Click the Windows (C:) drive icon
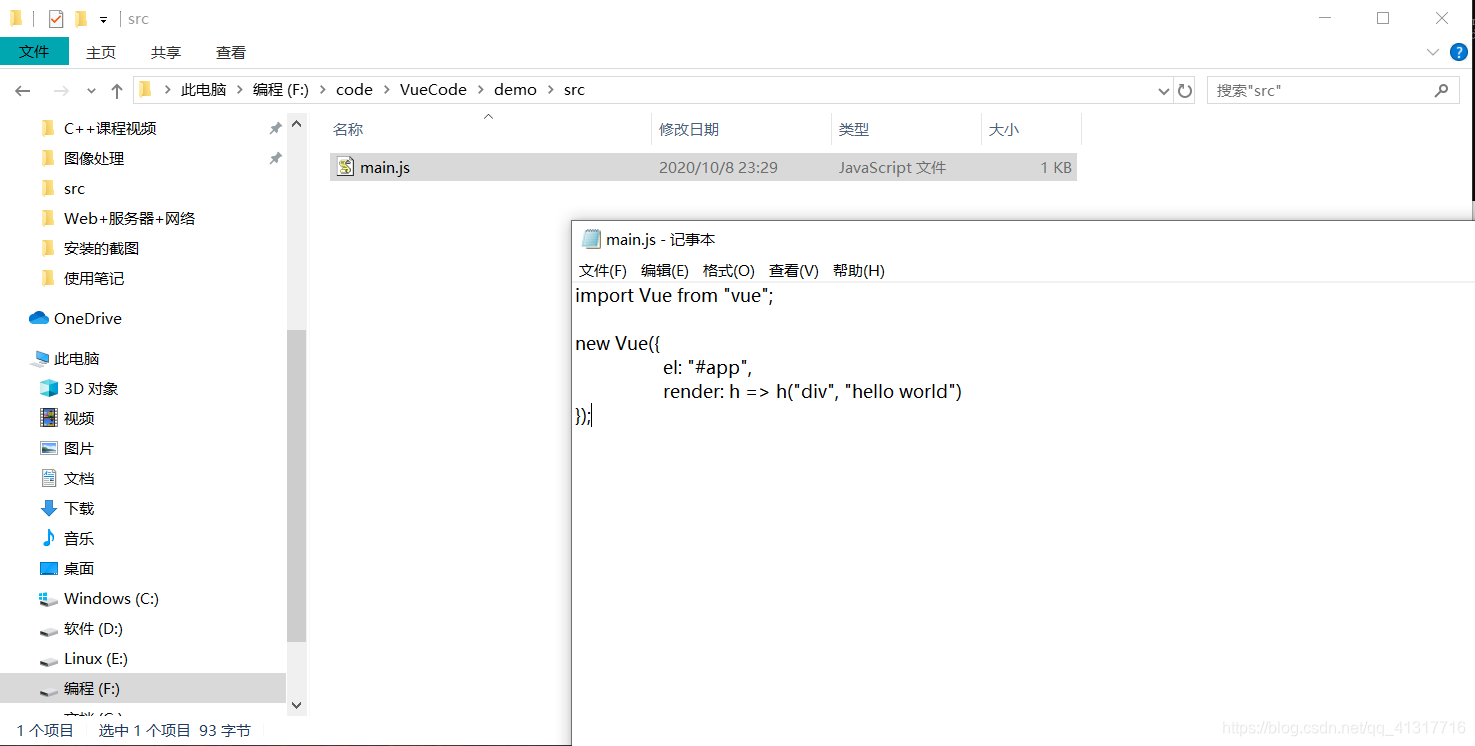Screen dimensions: 1475x746 click(48, 599)
